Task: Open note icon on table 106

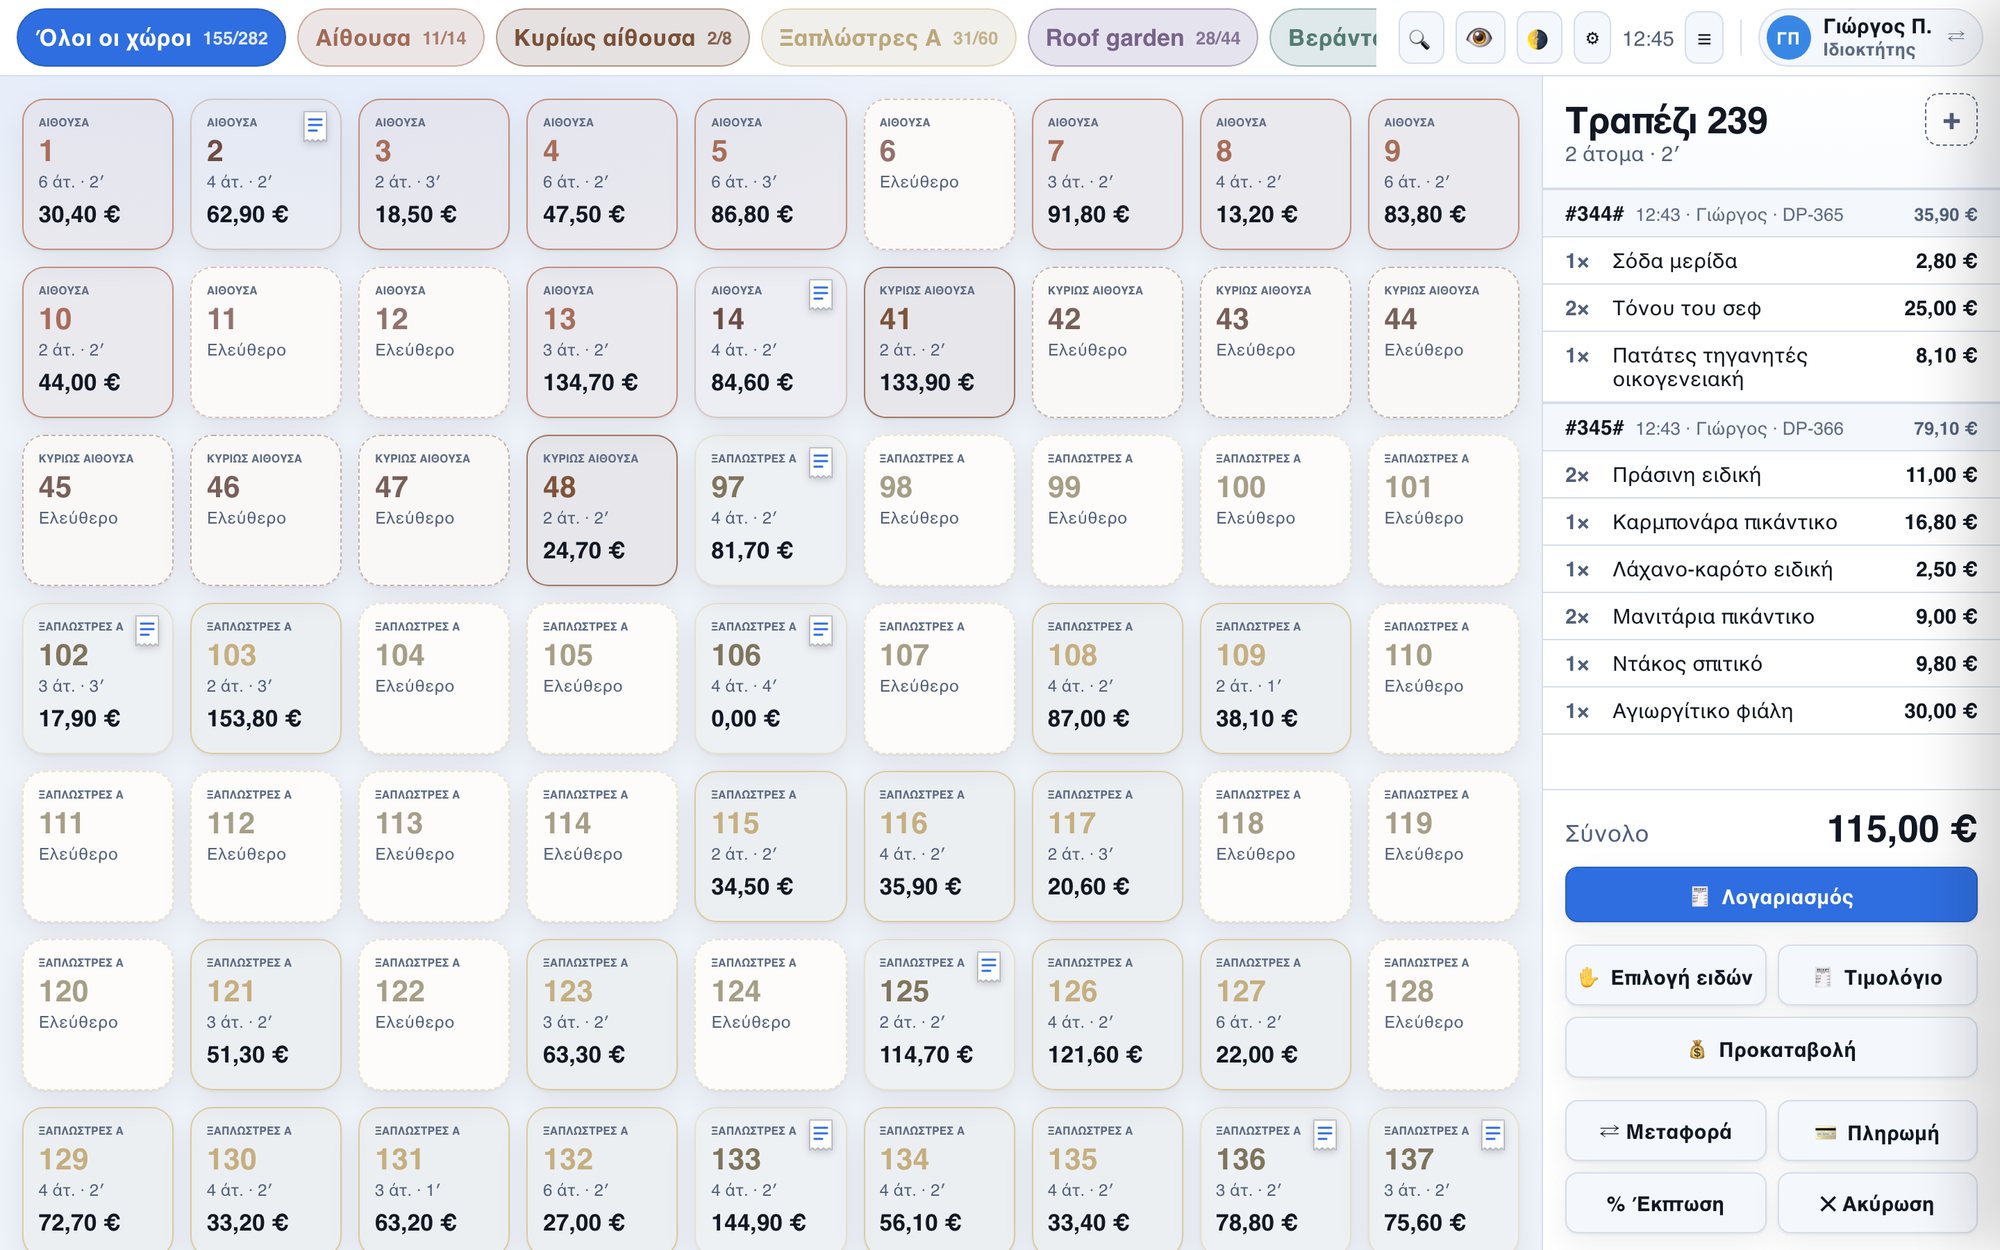Action: [820, 630]
